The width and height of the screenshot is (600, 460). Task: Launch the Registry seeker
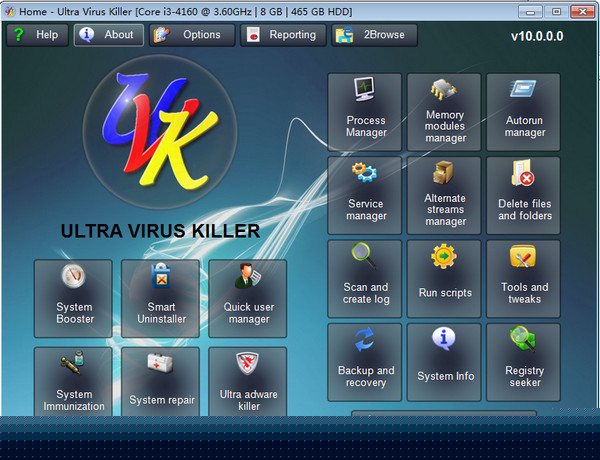point(523,362)
